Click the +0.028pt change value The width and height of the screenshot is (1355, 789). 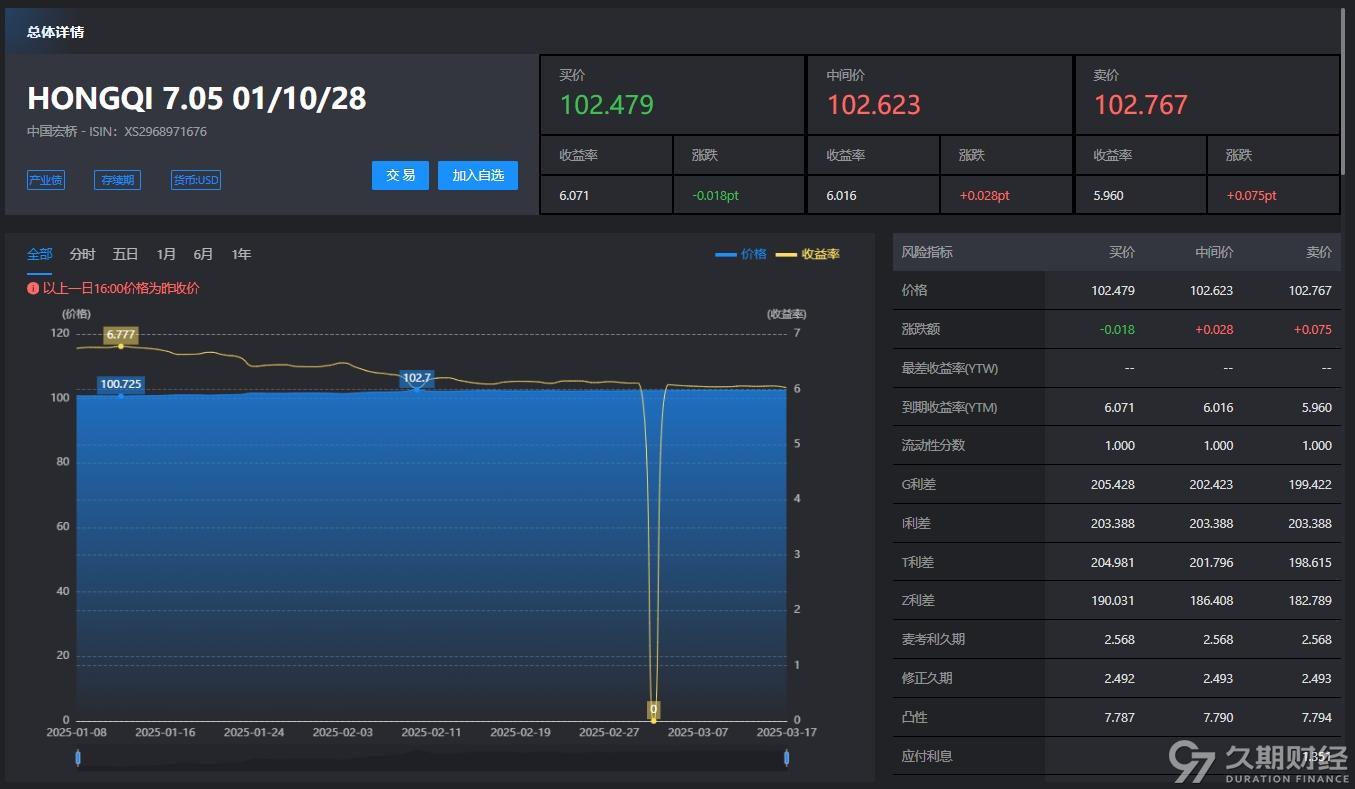[984, 195]
